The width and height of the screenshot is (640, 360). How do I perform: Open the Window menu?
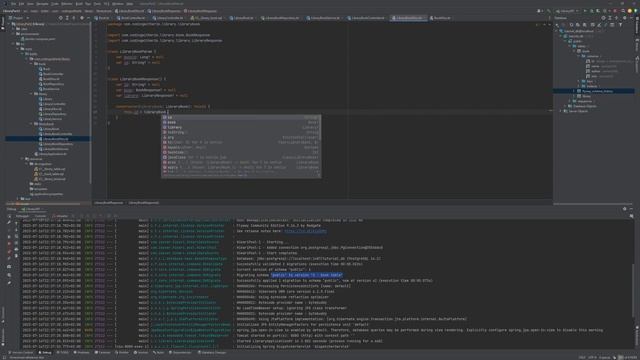coord(118,4)
